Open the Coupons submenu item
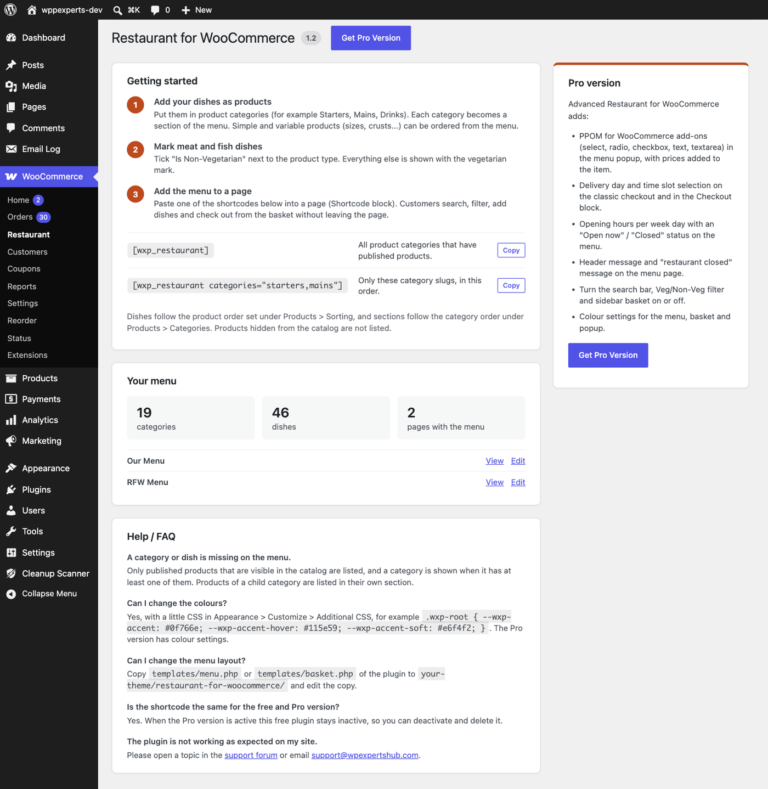 tap(24, 269)
